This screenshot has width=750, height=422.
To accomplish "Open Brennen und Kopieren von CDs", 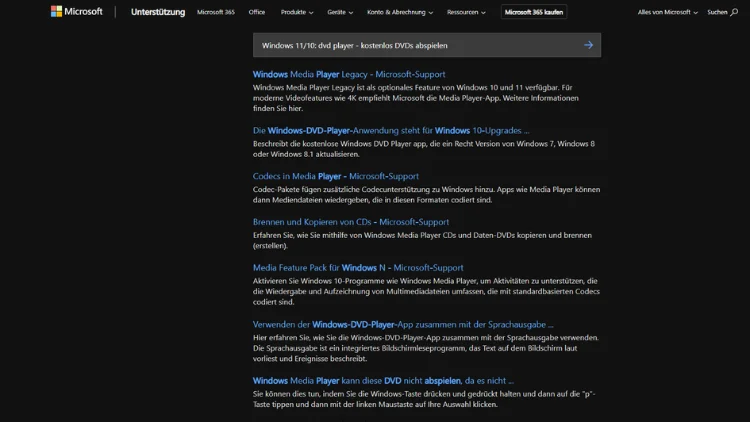I will (351, 222).
